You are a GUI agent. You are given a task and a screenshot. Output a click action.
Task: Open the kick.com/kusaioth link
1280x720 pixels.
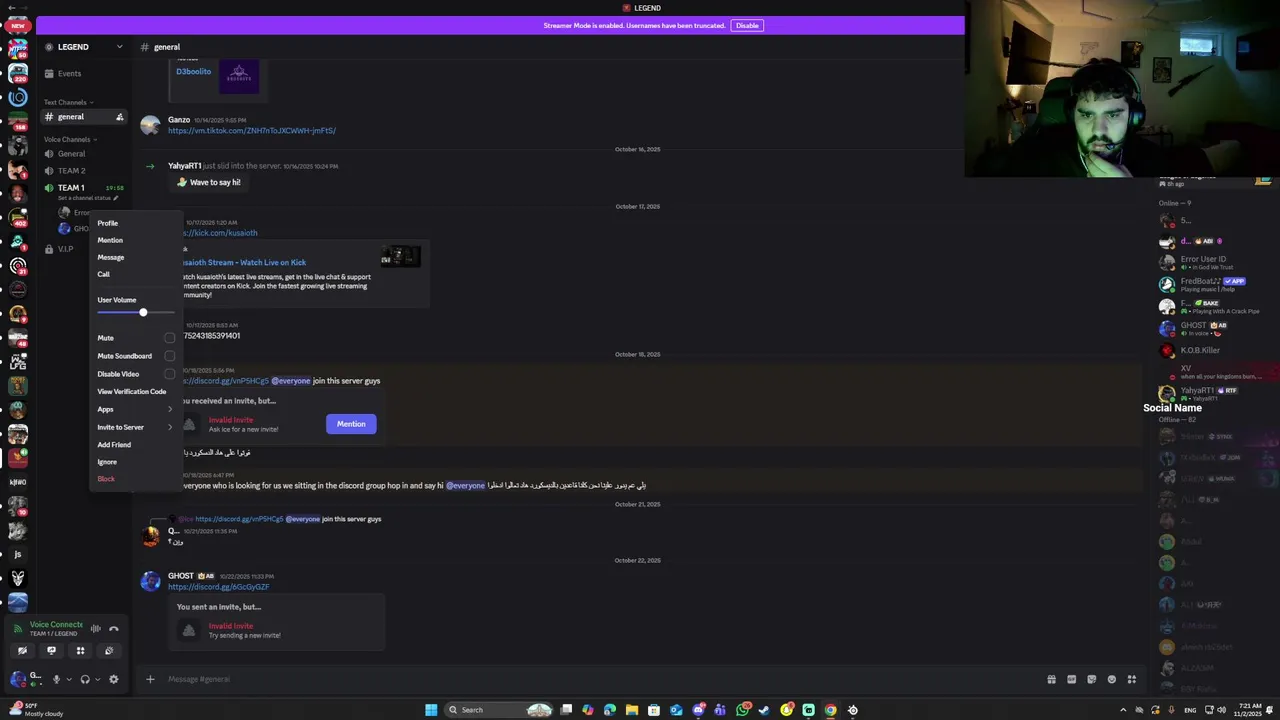click(x=222, y=233)
